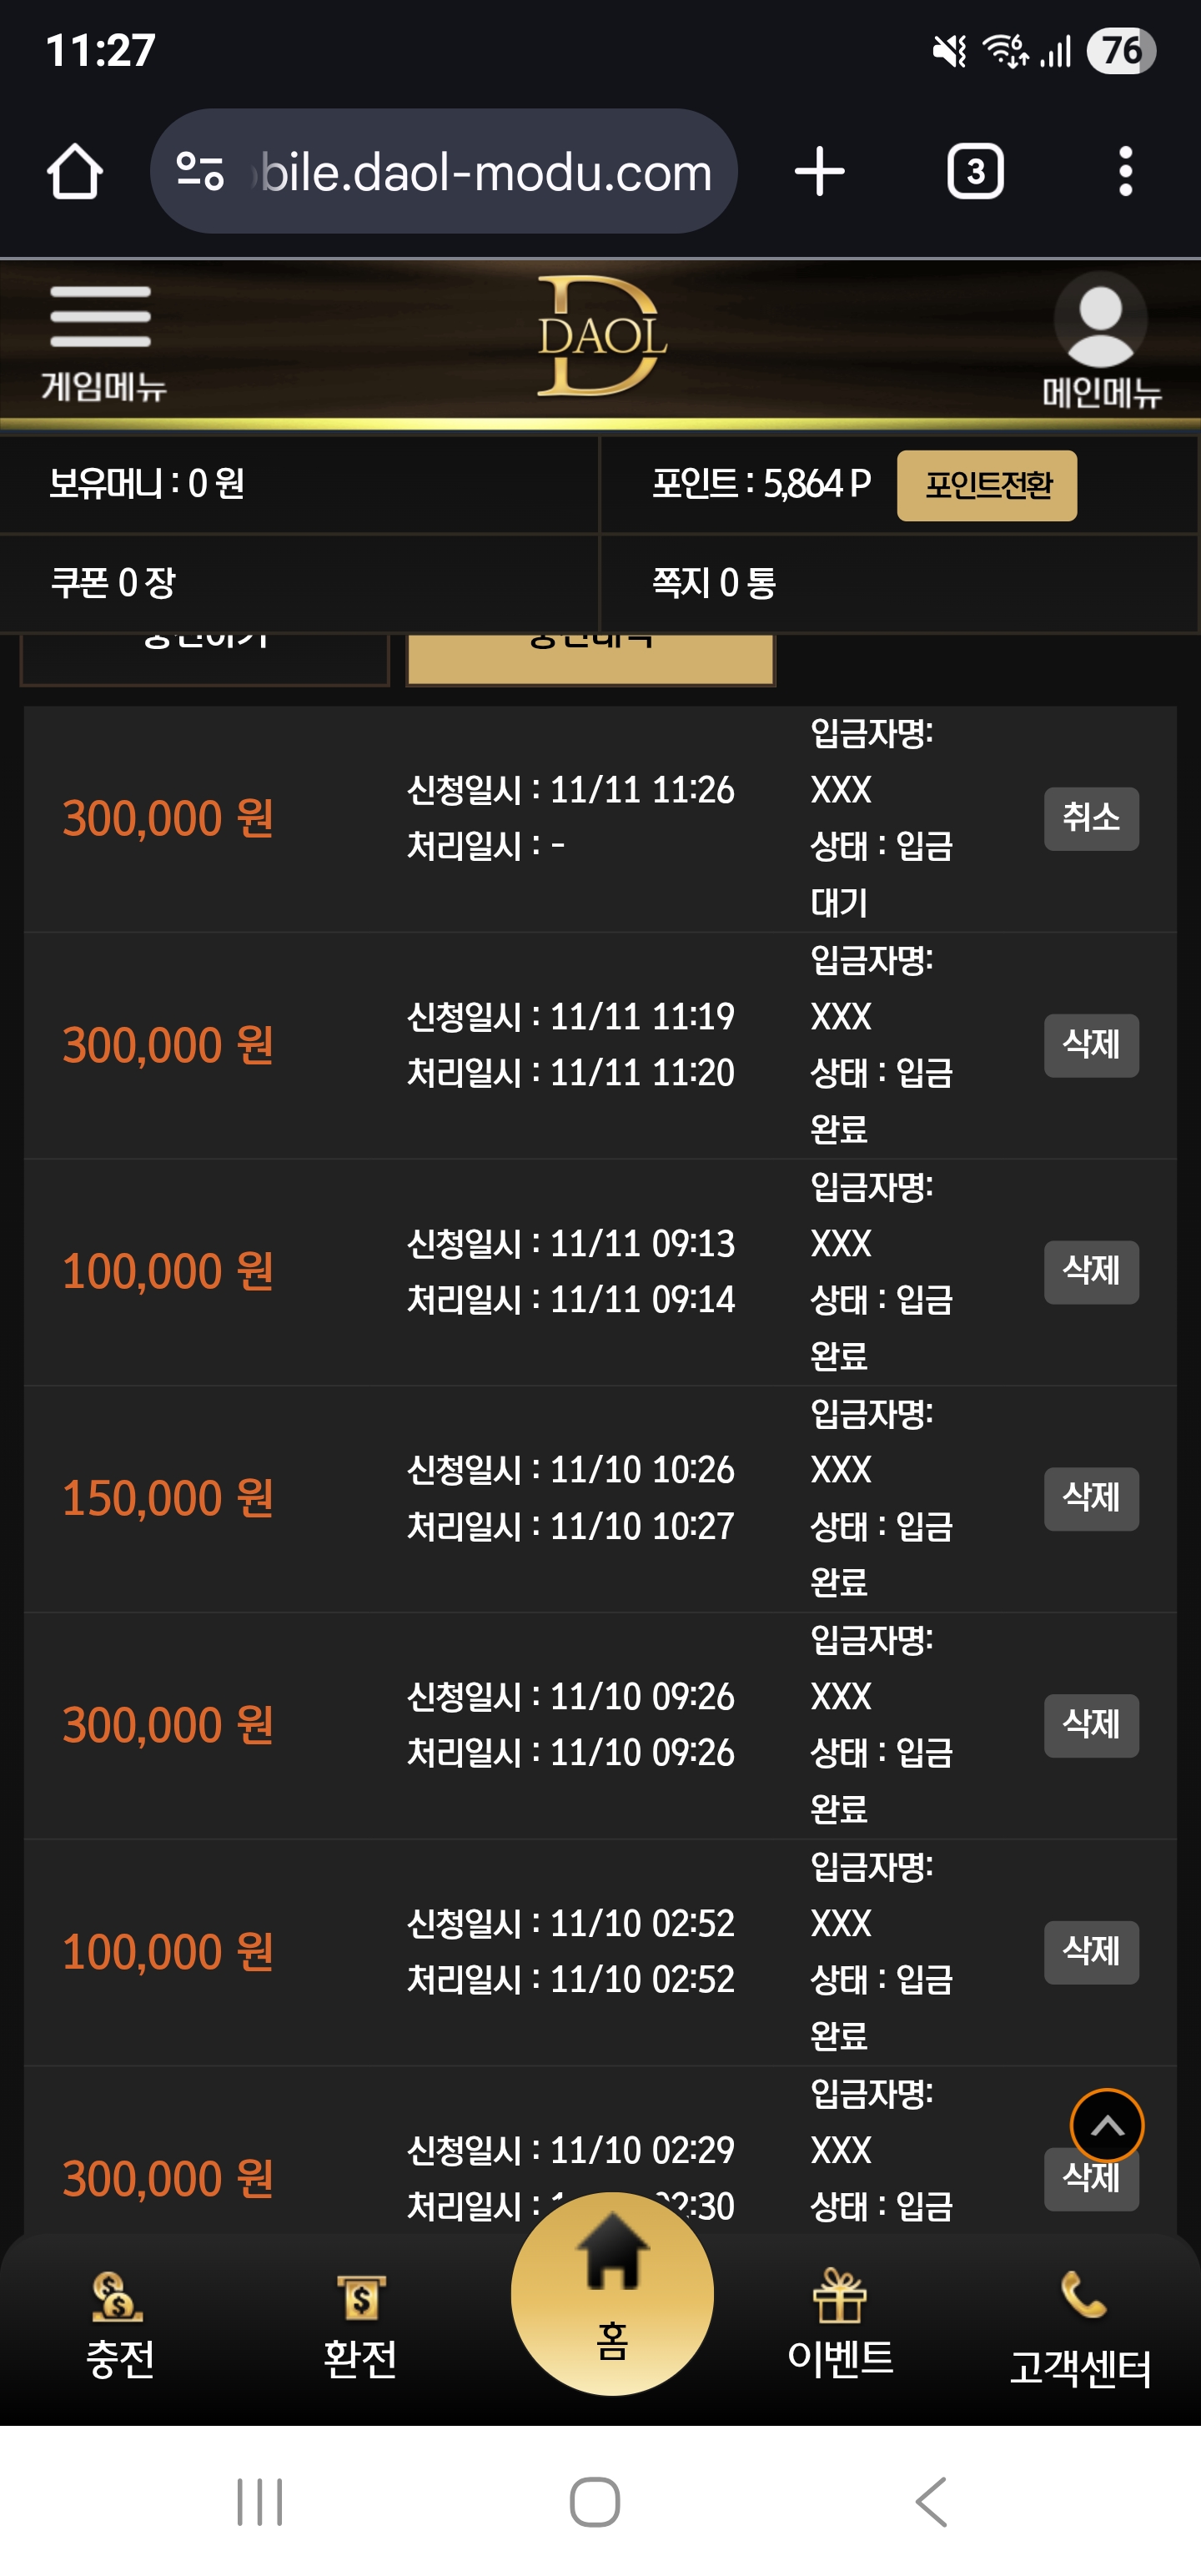Tap the Android back navigation button
1201x2576 pixels.
coord(931,2502)
